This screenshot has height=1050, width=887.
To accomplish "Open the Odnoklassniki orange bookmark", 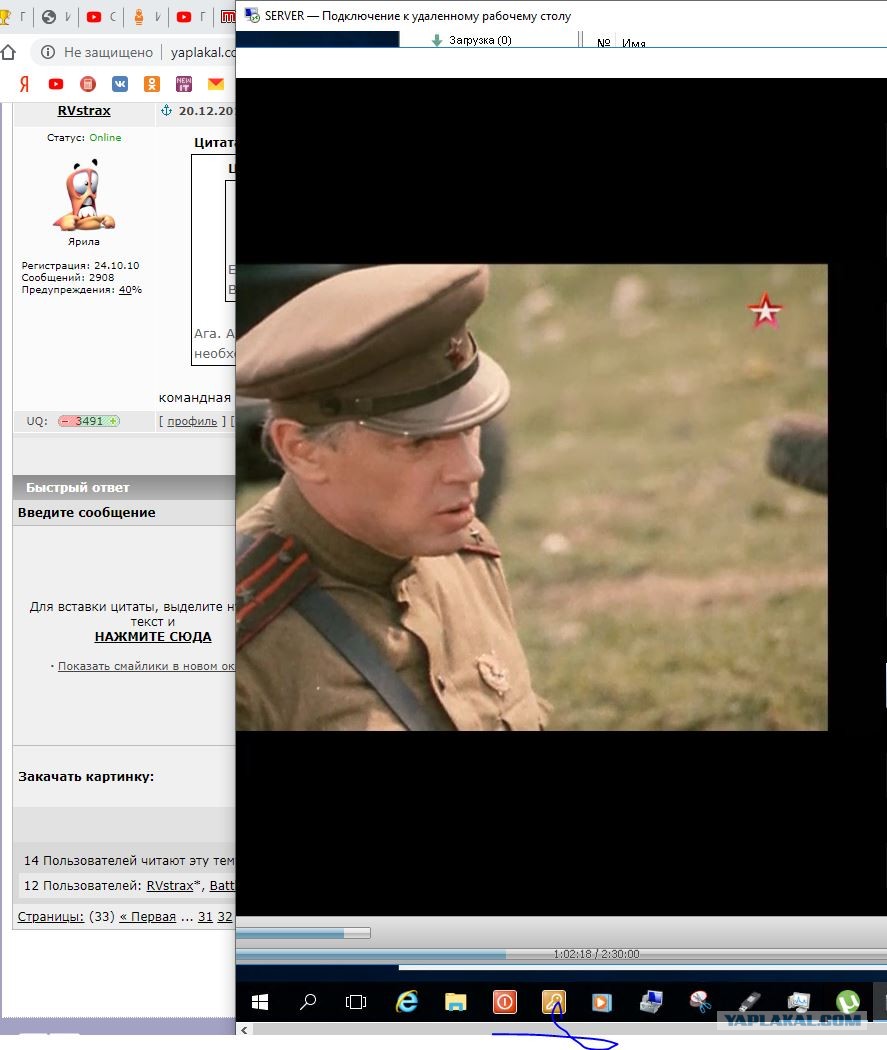I will 152,84.
